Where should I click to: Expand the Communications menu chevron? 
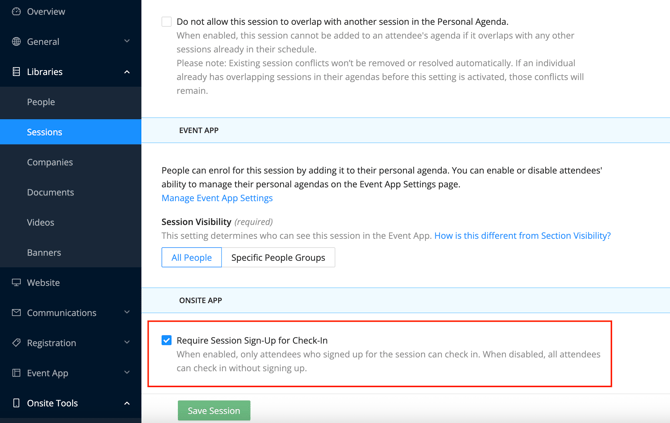pos(127,313)
